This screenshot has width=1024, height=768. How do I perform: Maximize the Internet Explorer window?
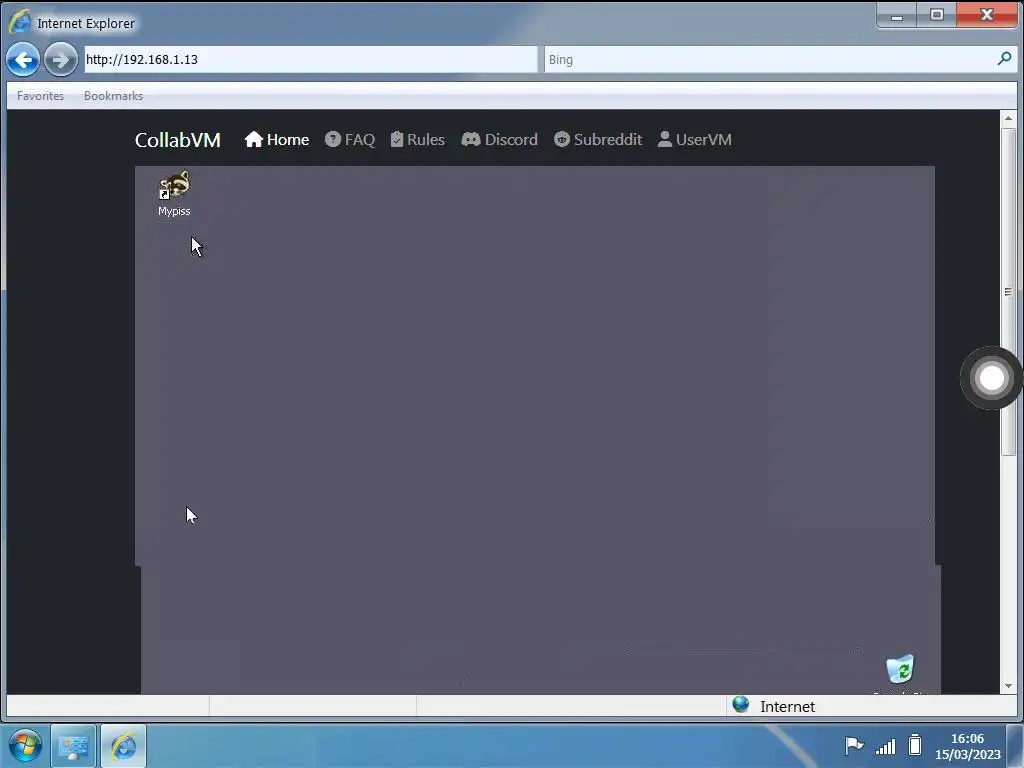coord(936,16)
